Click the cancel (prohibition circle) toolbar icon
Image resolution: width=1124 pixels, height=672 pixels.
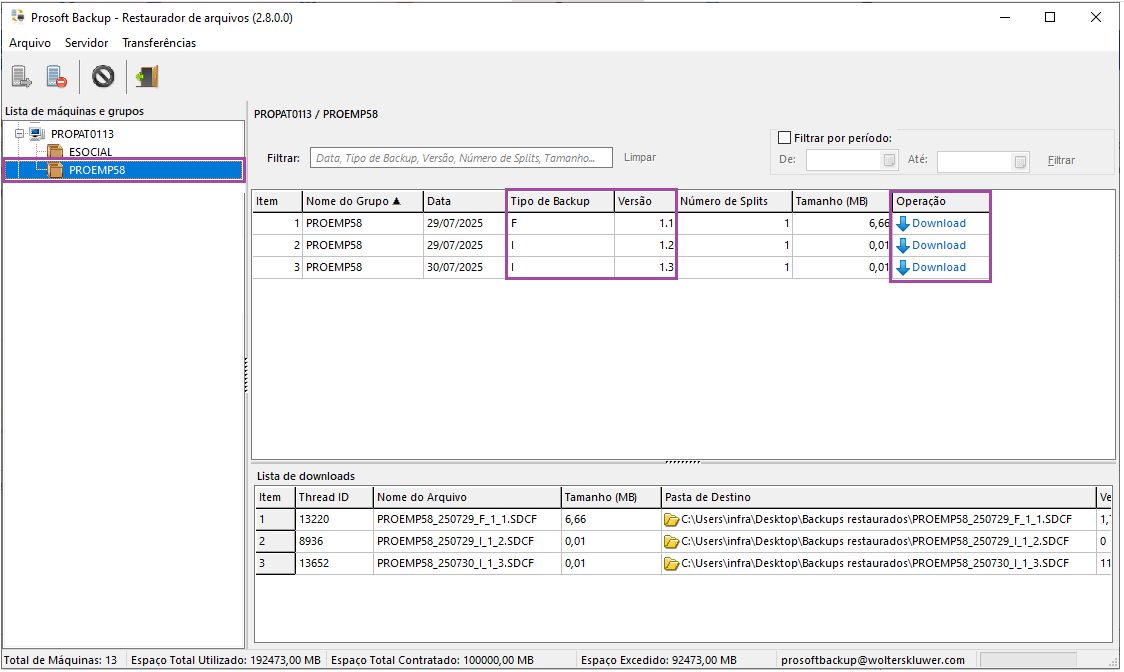(103, 76)
